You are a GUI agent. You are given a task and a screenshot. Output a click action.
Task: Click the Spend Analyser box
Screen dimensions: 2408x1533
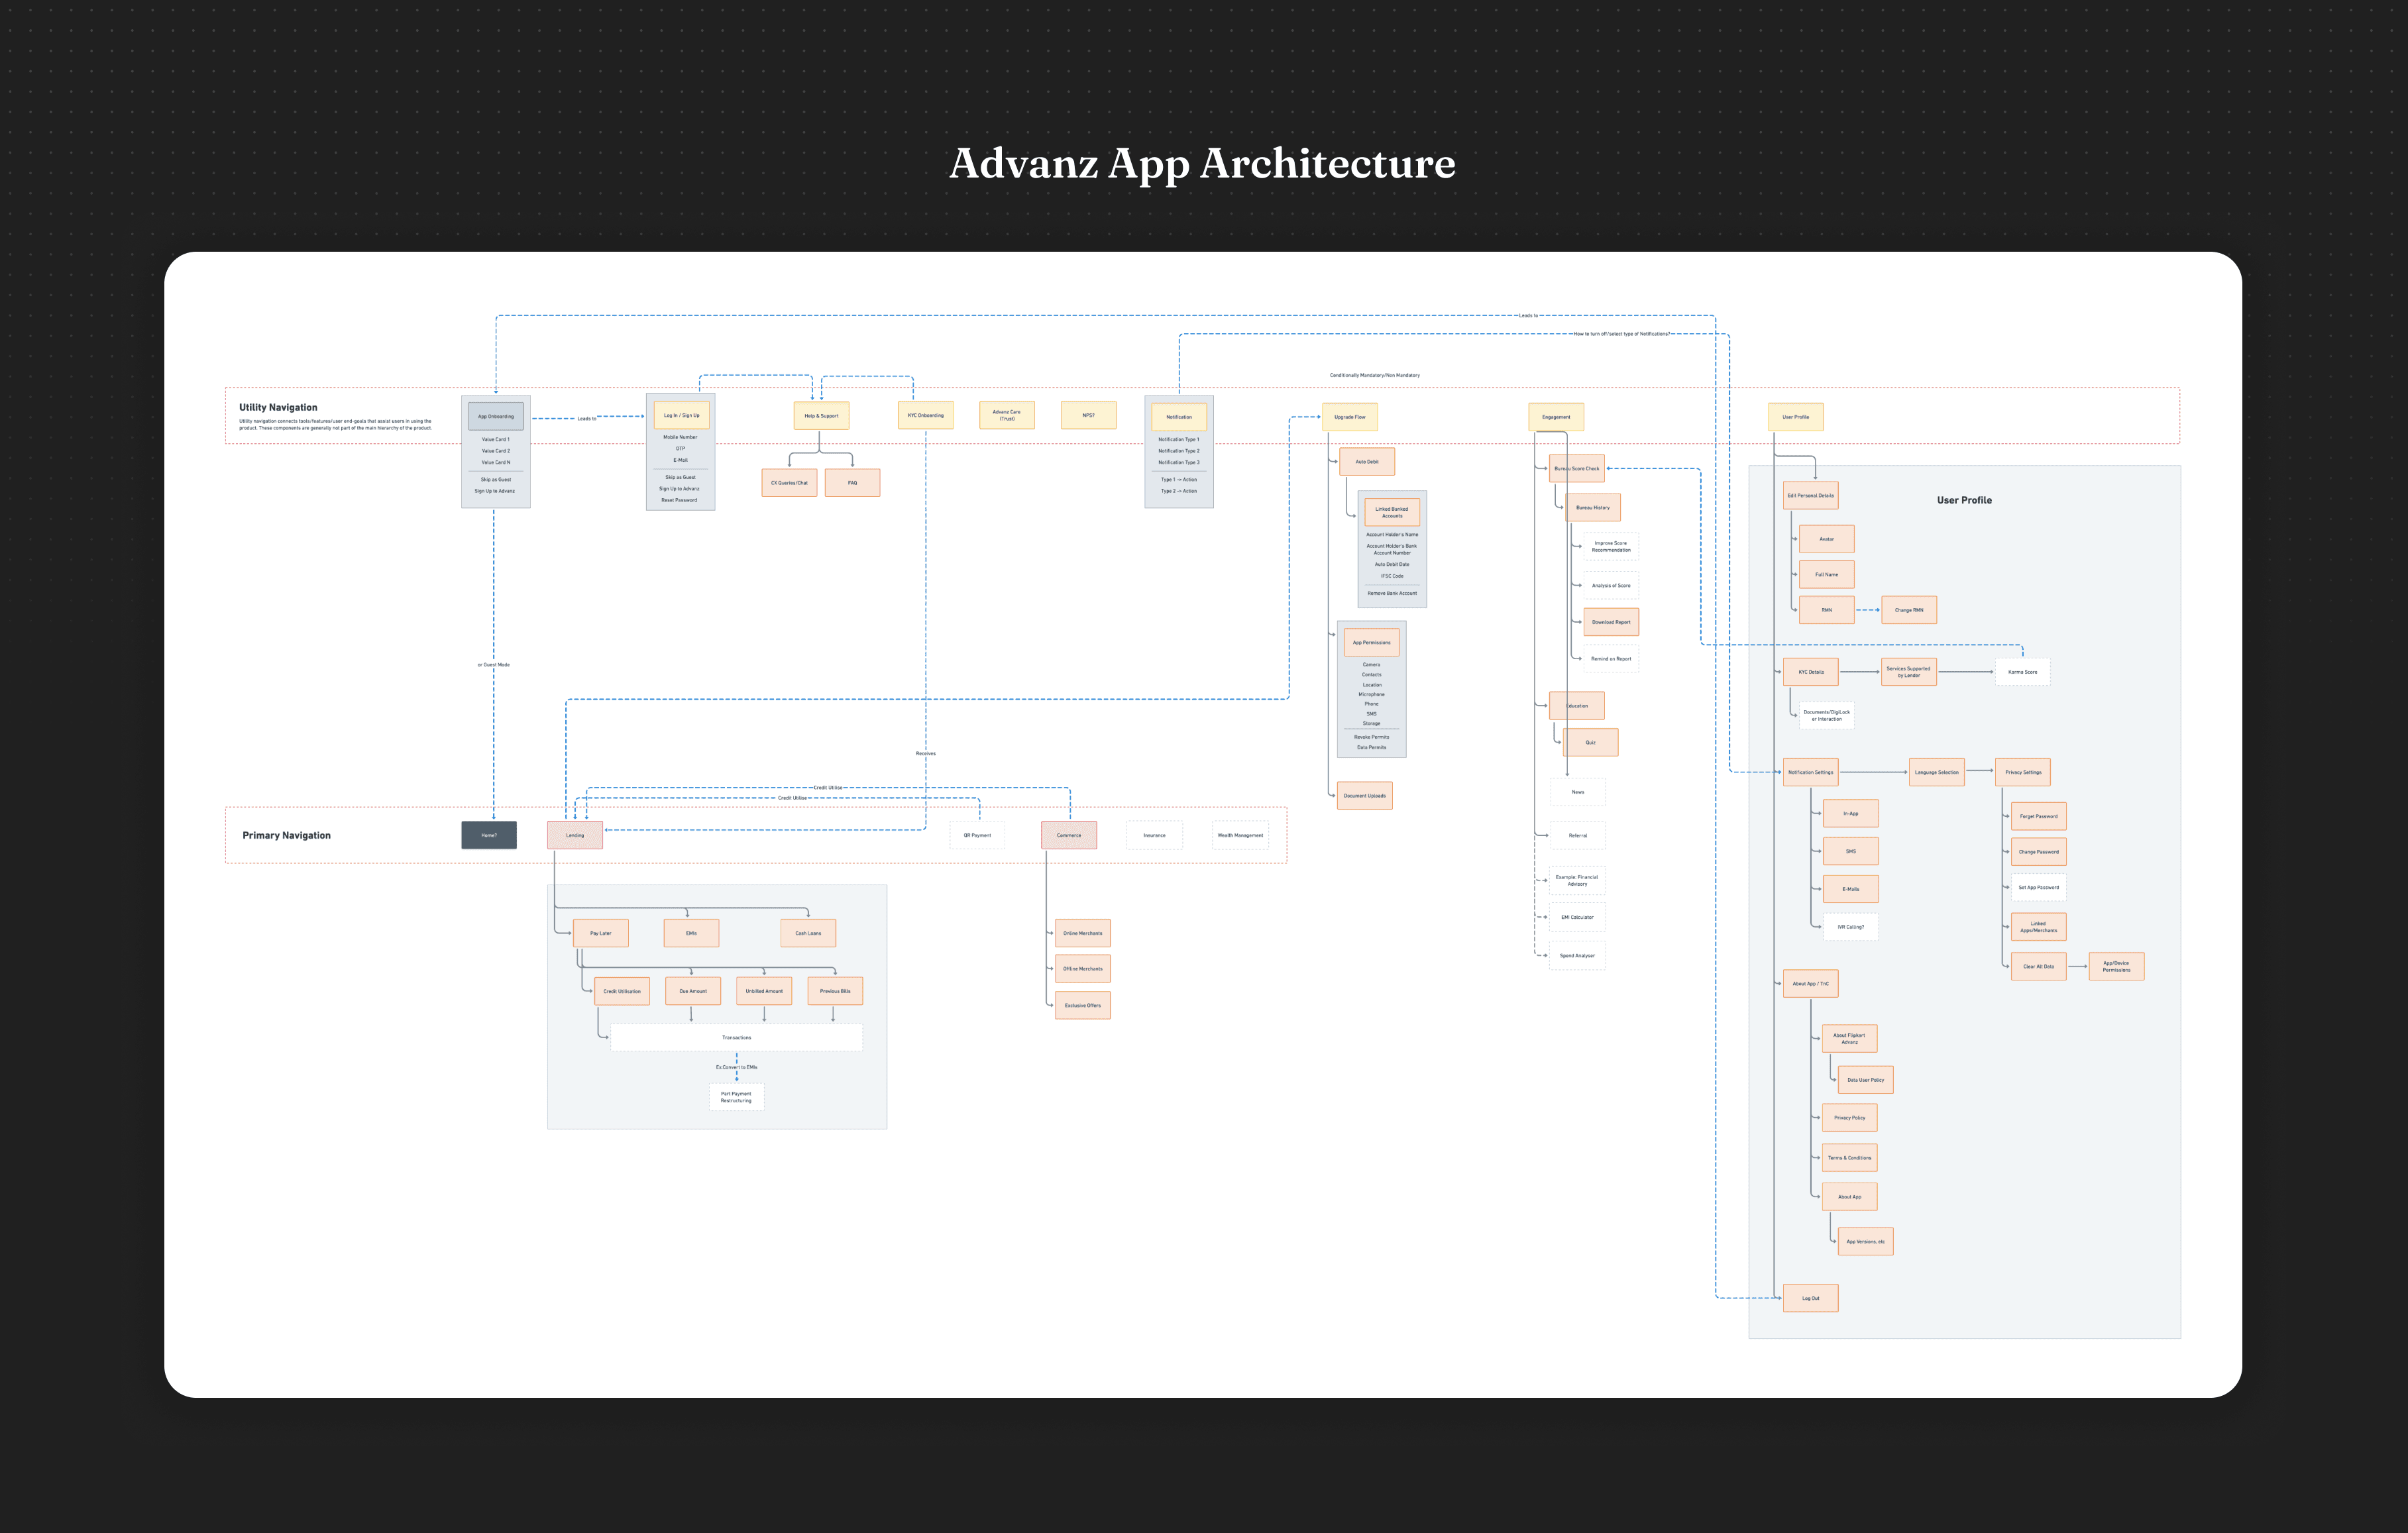(1577, 955)
